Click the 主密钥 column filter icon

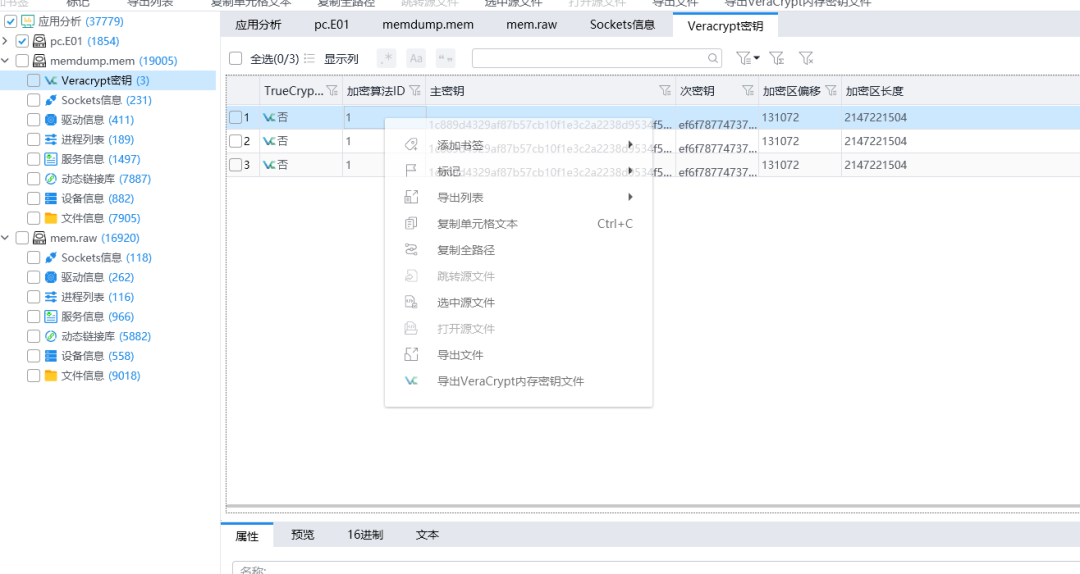coord(665,91)
